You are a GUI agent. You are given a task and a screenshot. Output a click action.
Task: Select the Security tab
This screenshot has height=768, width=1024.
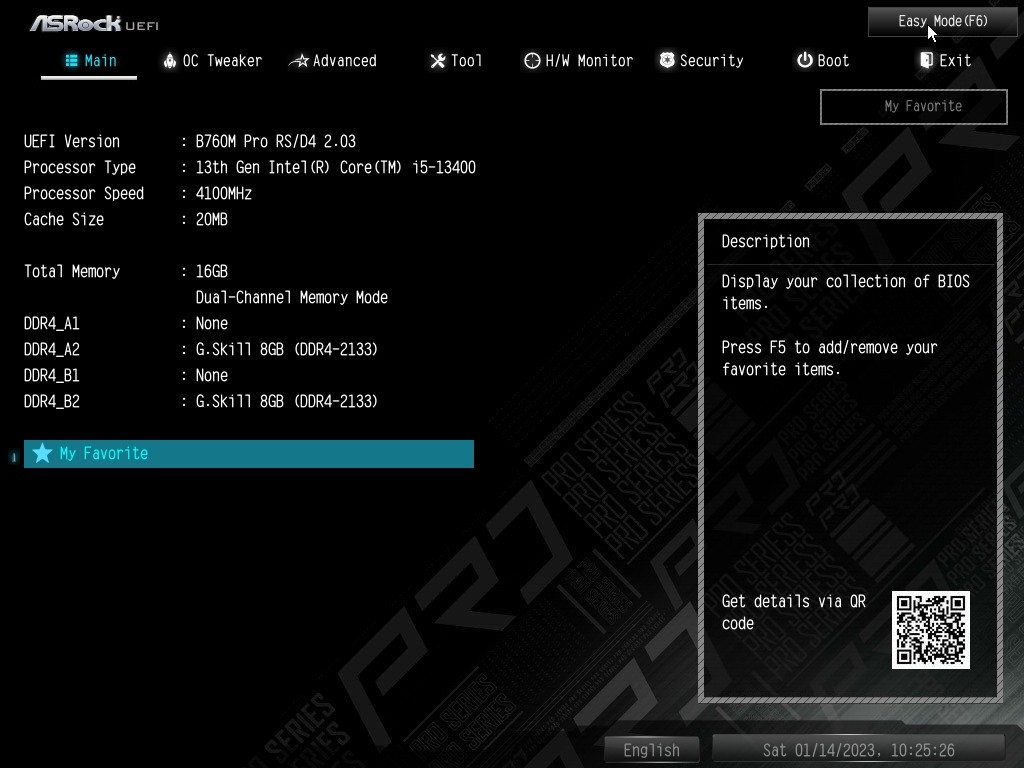pos(701,61)
